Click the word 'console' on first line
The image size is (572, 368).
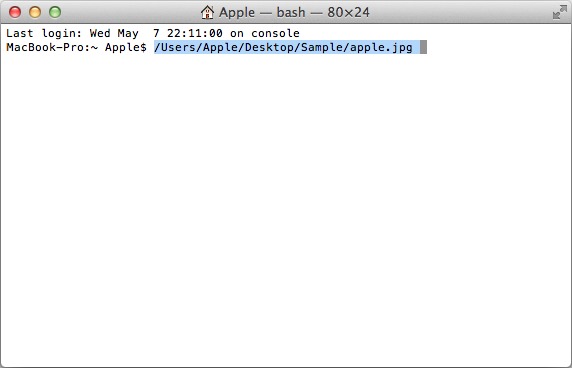[x=275, y=33]
